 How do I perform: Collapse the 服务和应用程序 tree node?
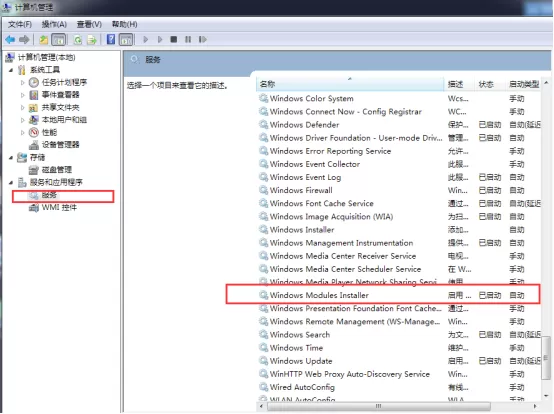(x=11, y=183)
